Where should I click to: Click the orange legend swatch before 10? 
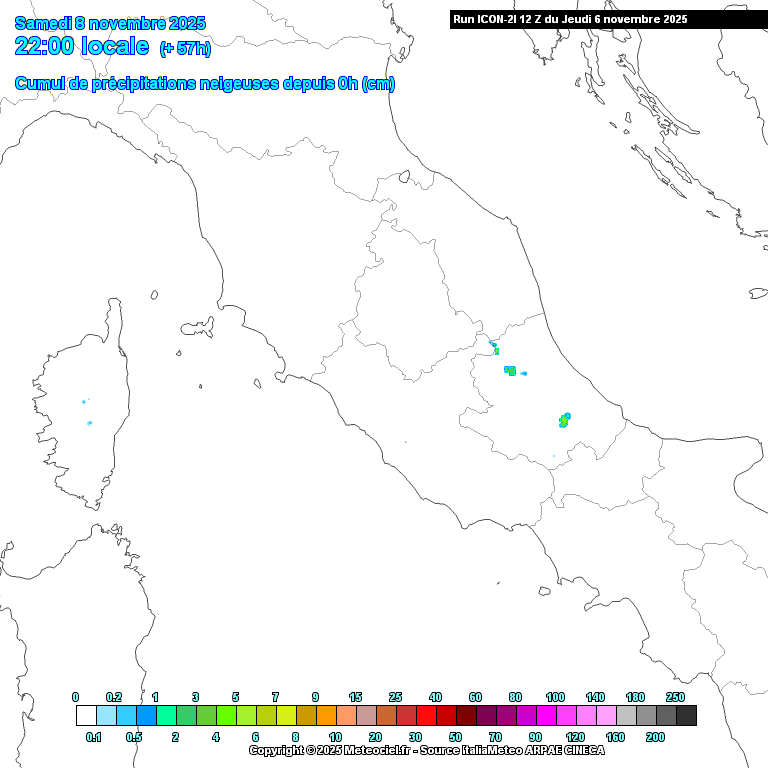tap(326, 716)
